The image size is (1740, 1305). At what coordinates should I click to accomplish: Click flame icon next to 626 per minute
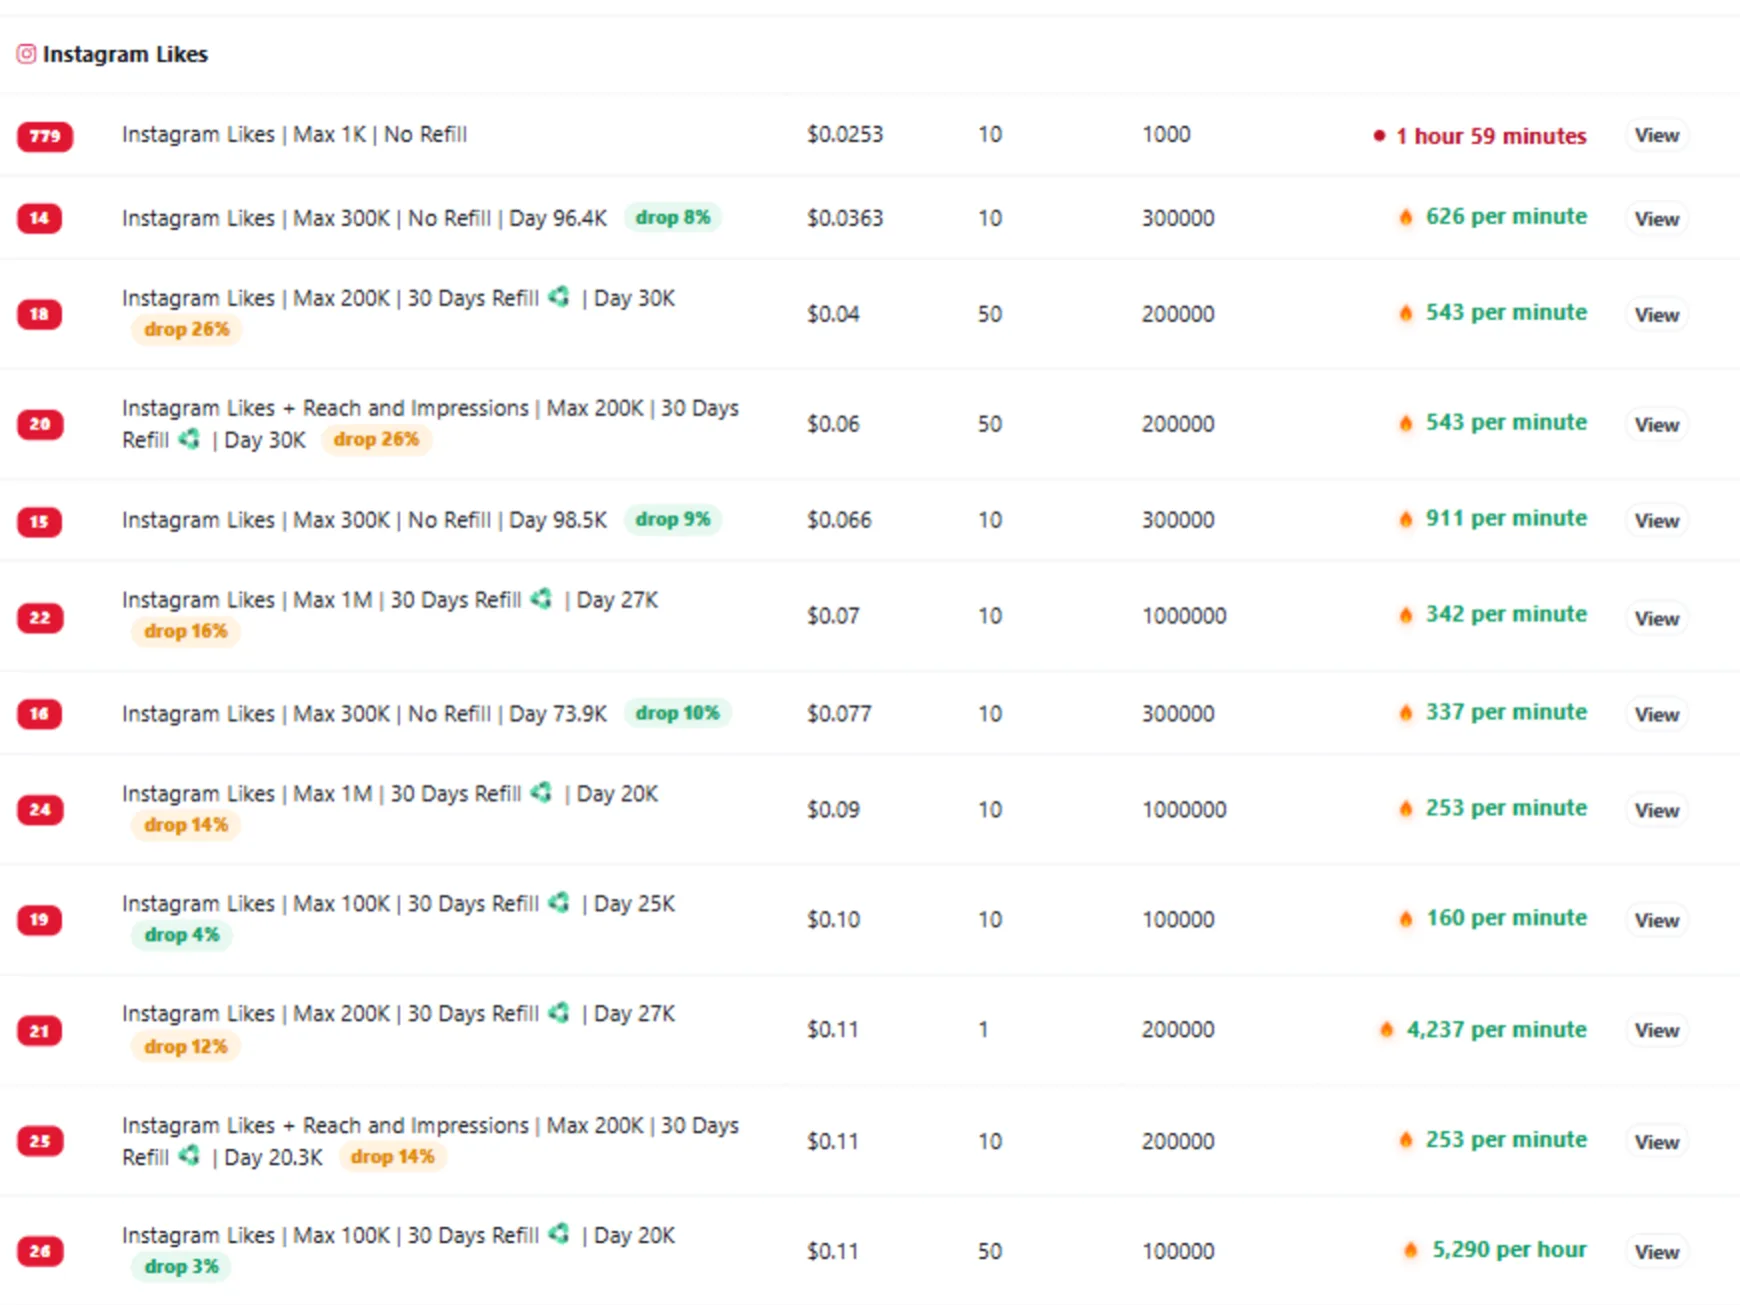[x=1406, y=217]
